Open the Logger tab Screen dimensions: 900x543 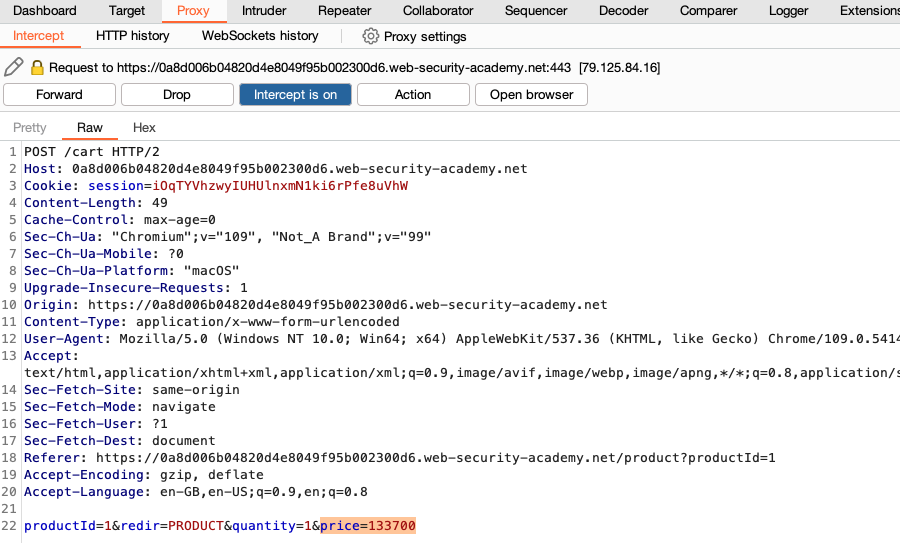788,10
